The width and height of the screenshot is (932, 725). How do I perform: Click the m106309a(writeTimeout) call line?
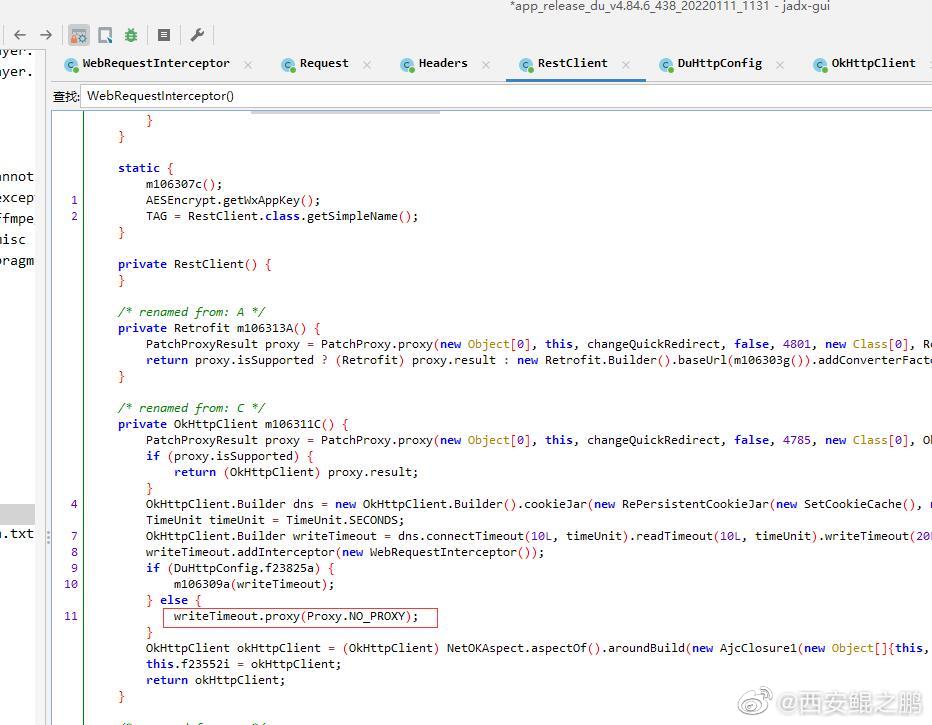click(x=254, y=584)
